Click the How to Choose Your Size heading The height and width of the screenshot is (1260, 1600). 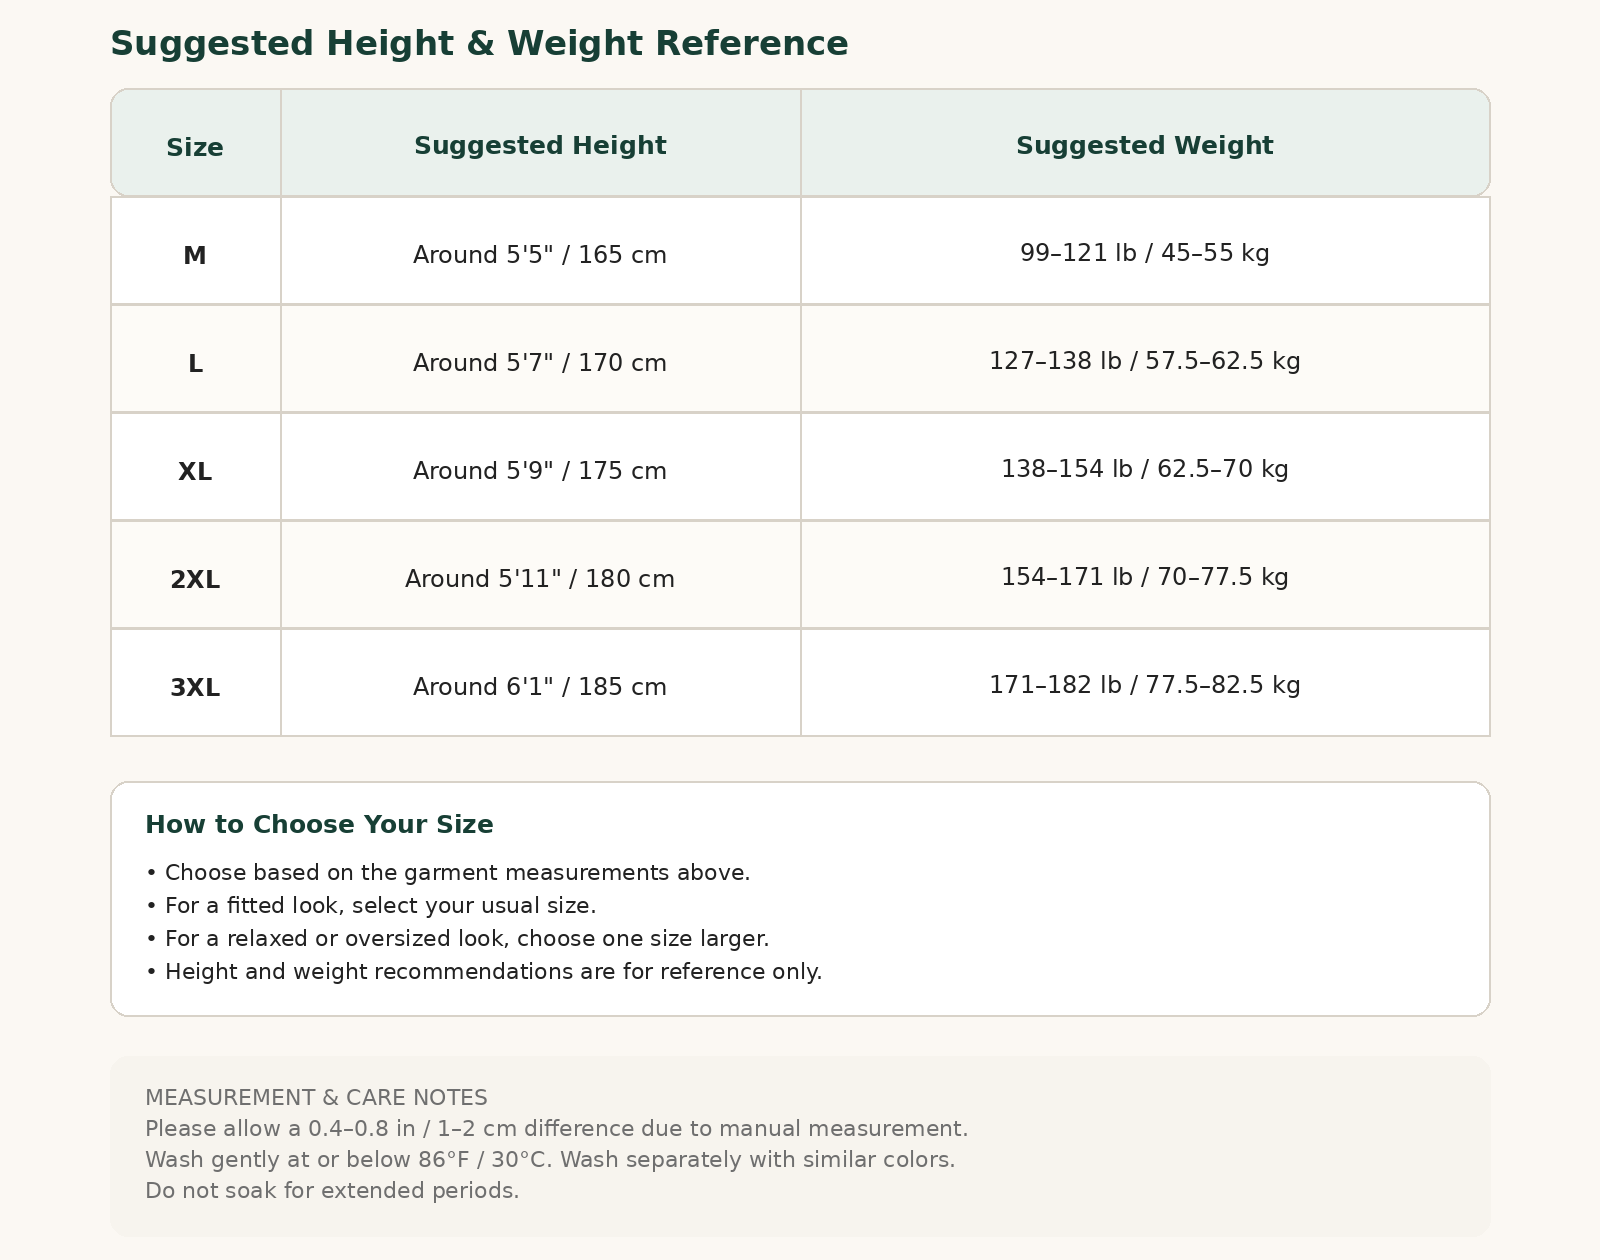319,825
